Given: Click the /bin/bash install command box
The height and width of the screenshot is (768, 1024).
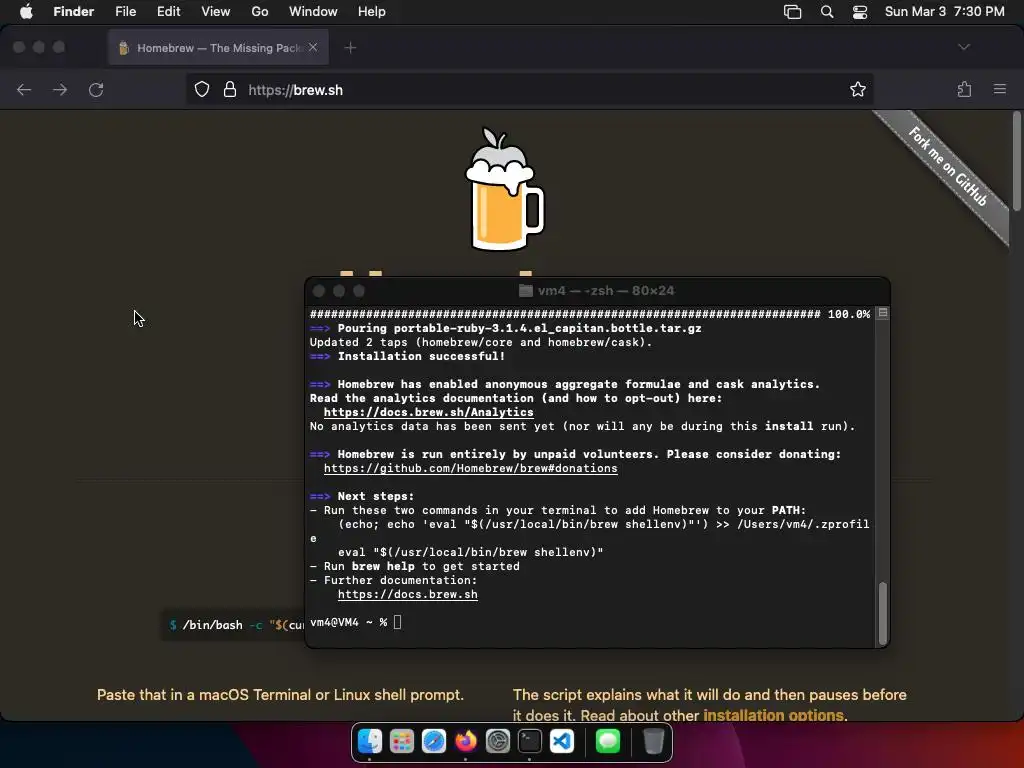Looking at the screenshot, I should coord(233,625).
